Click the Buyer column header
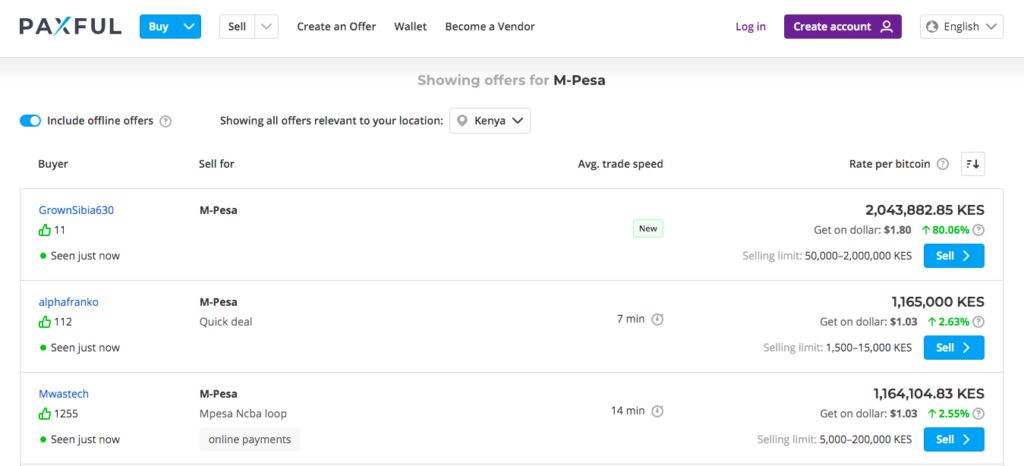 point(53,164)
